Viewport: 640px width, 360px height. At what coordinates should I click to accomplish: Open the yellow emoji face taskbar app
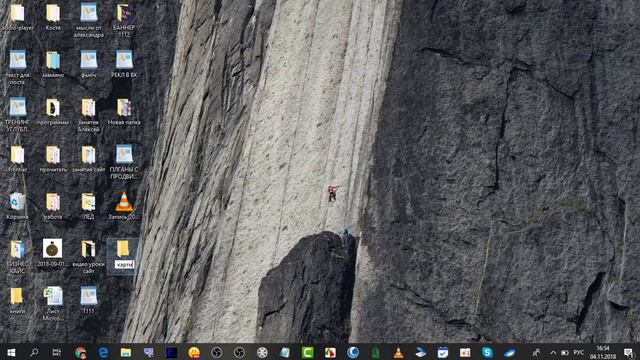(194, 352)
